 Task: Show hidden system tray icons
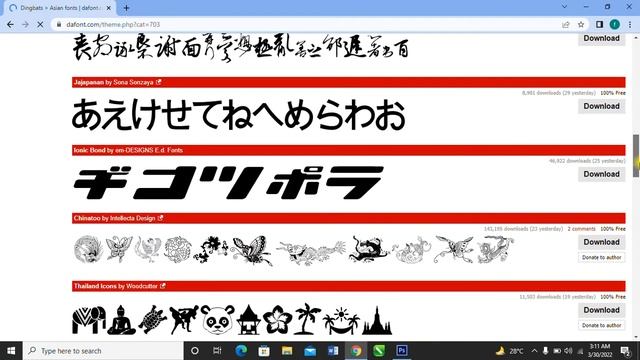click(534, 351)
